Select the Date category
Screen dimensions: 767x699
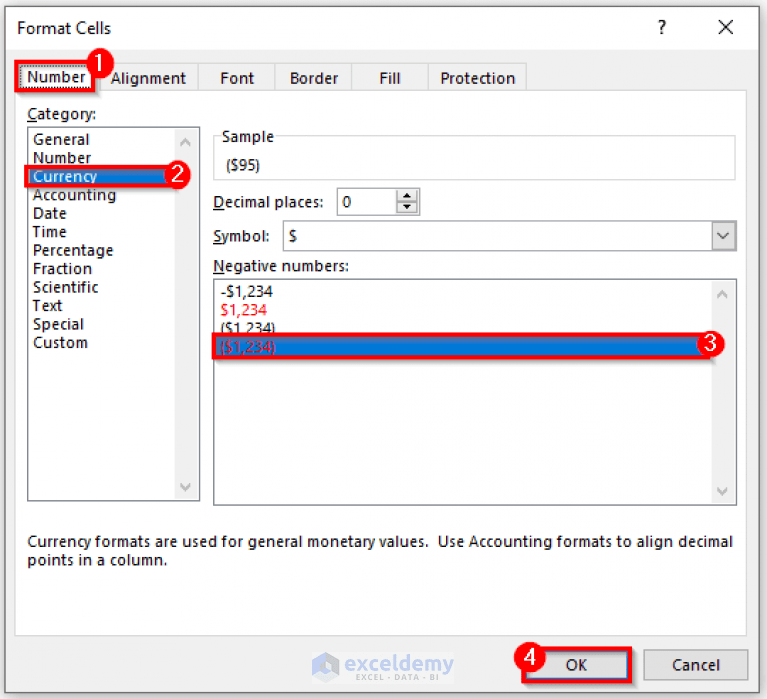tap(101, 213)
